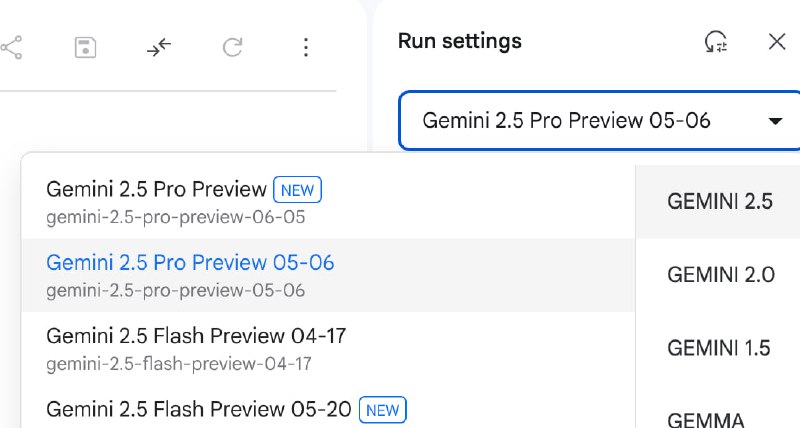Open the three-dot more options menu
The width and height of the screenshot is (800, 428).
click(x=306, y=47)
